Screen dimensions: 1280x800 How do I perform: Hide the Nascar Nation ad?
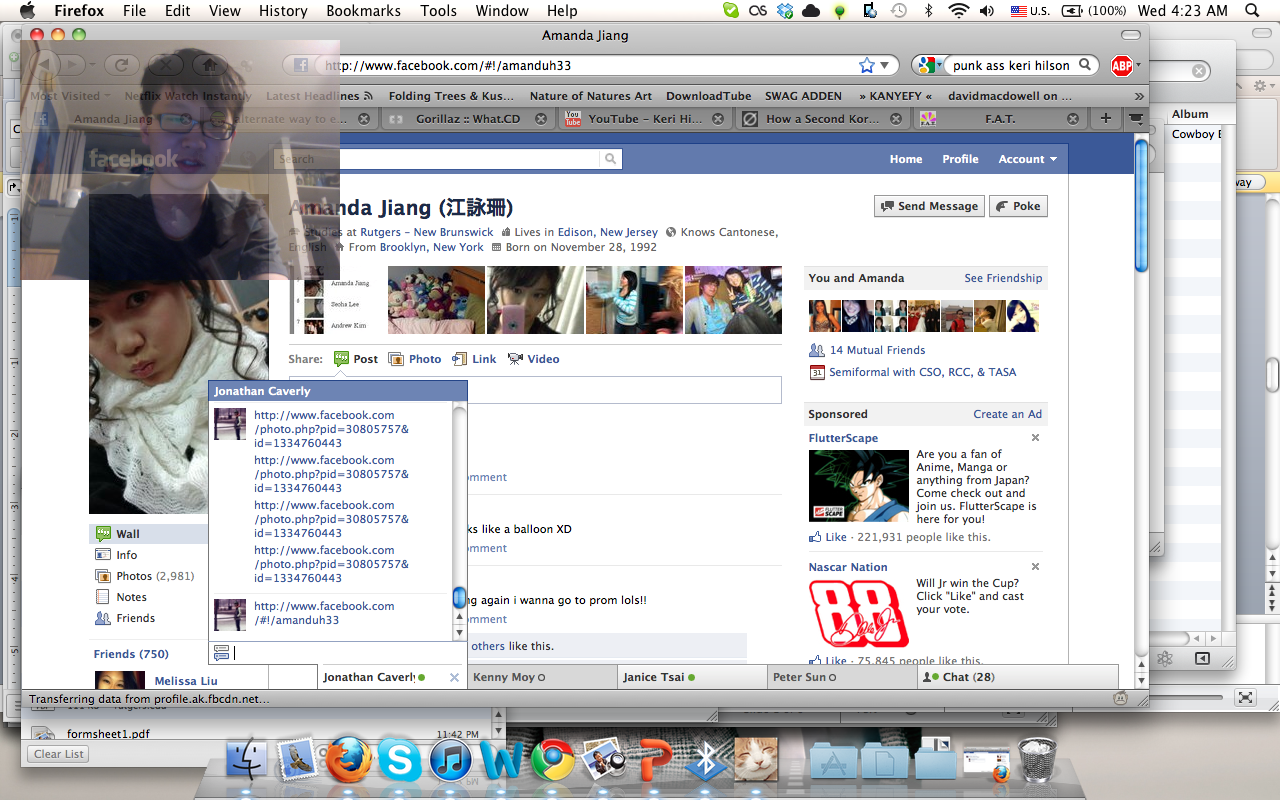click(x=1035, y=567)
